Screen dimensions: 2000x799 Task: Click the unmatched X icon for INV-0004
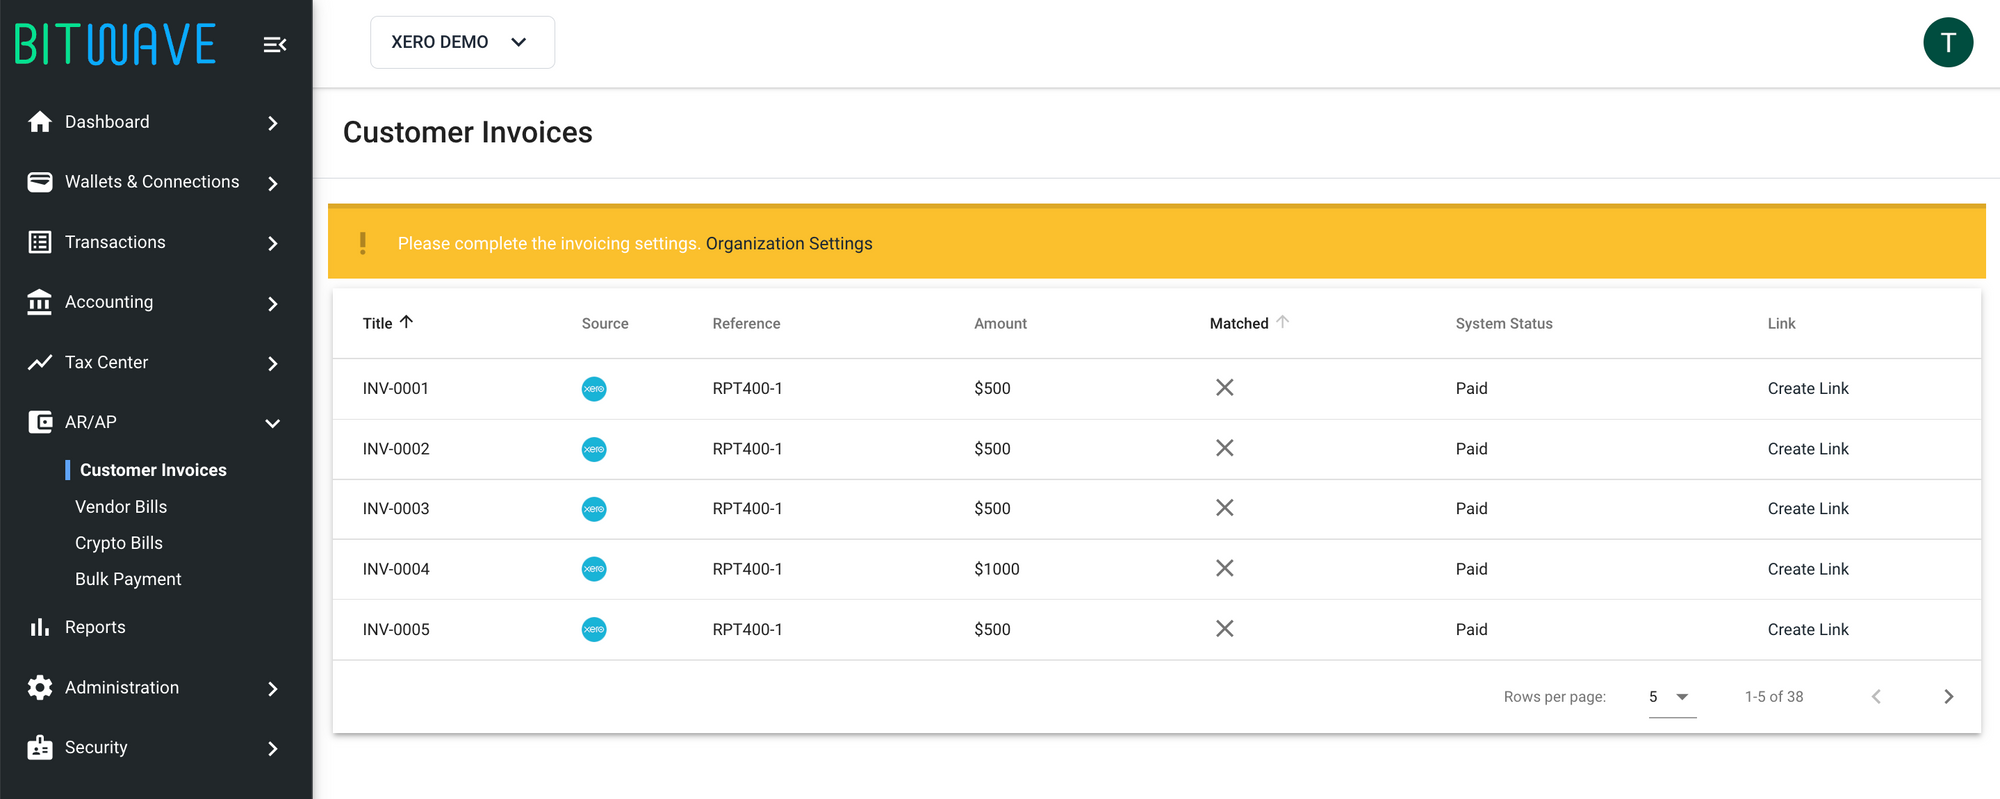pos(1224,568)
